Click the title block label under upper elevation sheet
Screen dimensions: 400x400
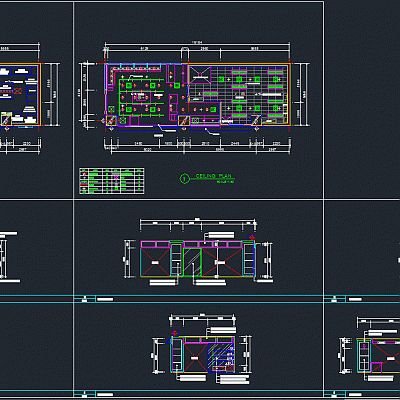105,299
